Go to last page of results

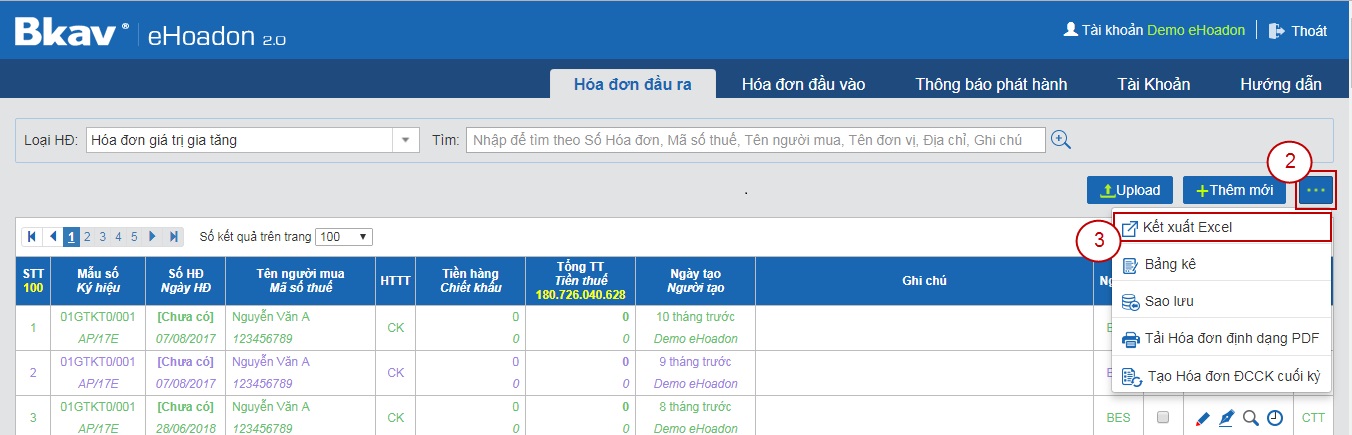click(174, 237)
